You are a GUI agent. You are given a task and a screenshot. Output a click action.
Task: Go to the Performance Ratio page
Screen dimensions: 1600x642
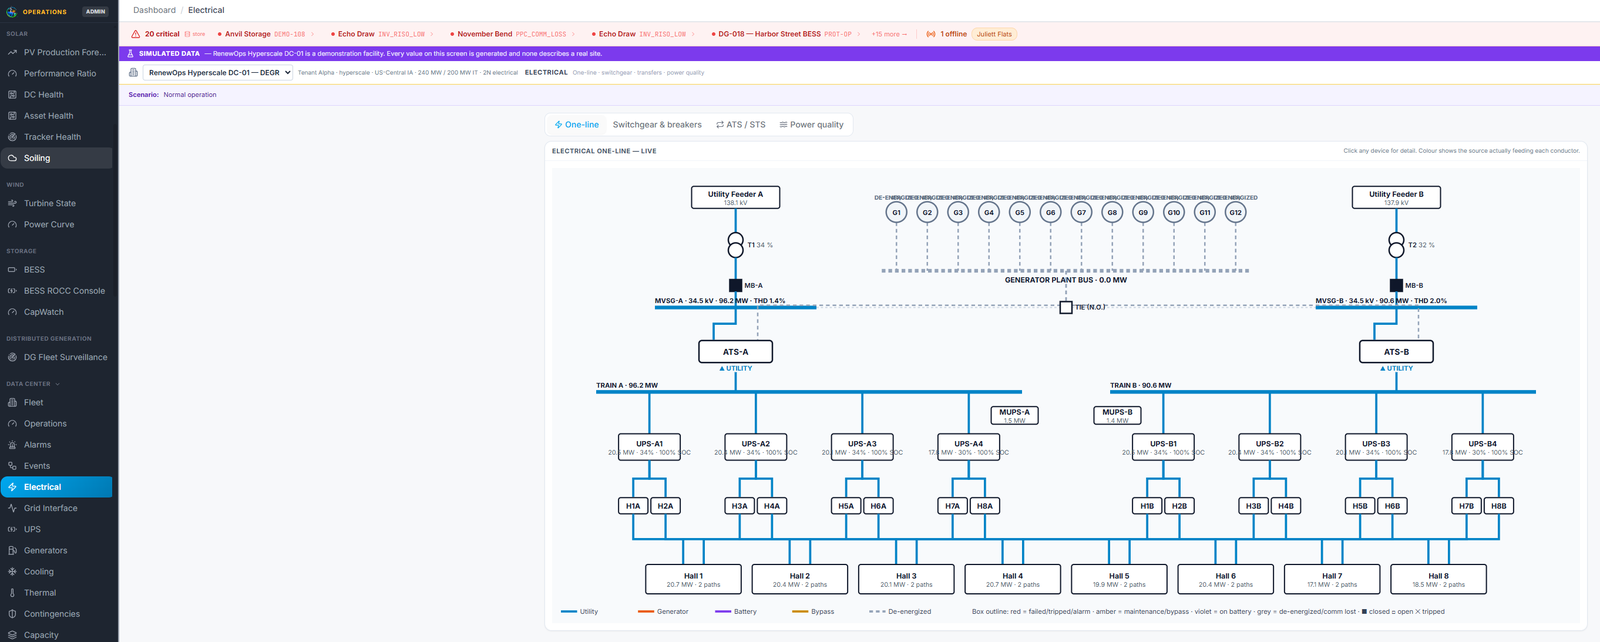point(57,73)
